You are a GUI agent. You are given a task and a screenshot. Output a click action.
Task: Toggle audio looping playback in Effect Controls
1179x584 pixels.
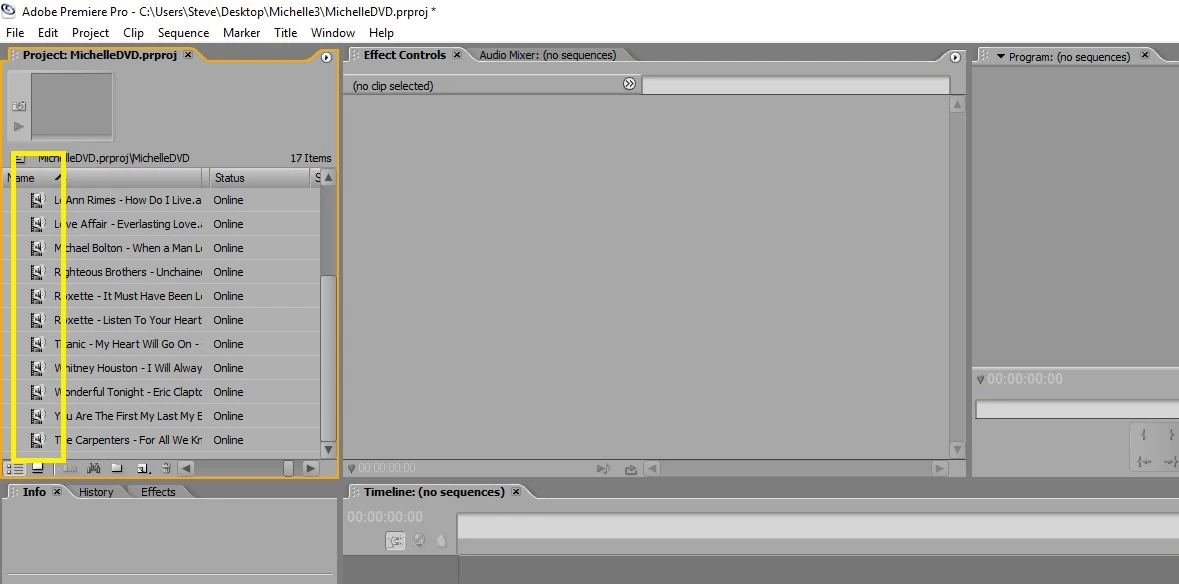(603, 469)
